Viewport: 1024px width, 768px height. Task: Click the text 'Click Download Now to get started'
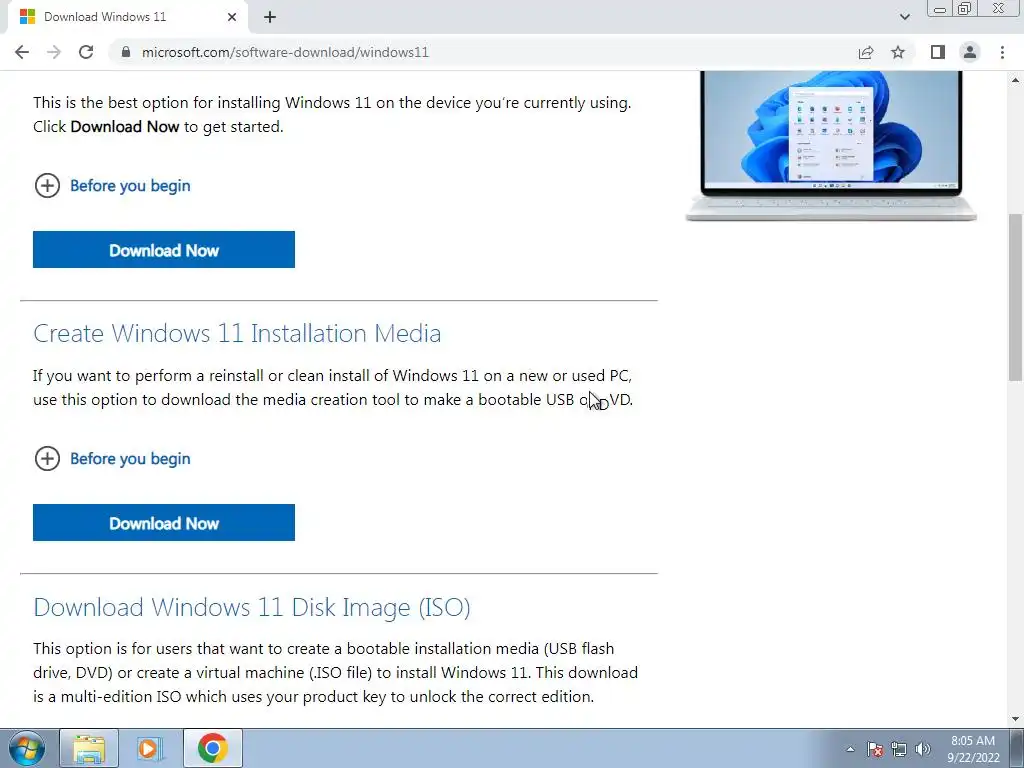158,127
